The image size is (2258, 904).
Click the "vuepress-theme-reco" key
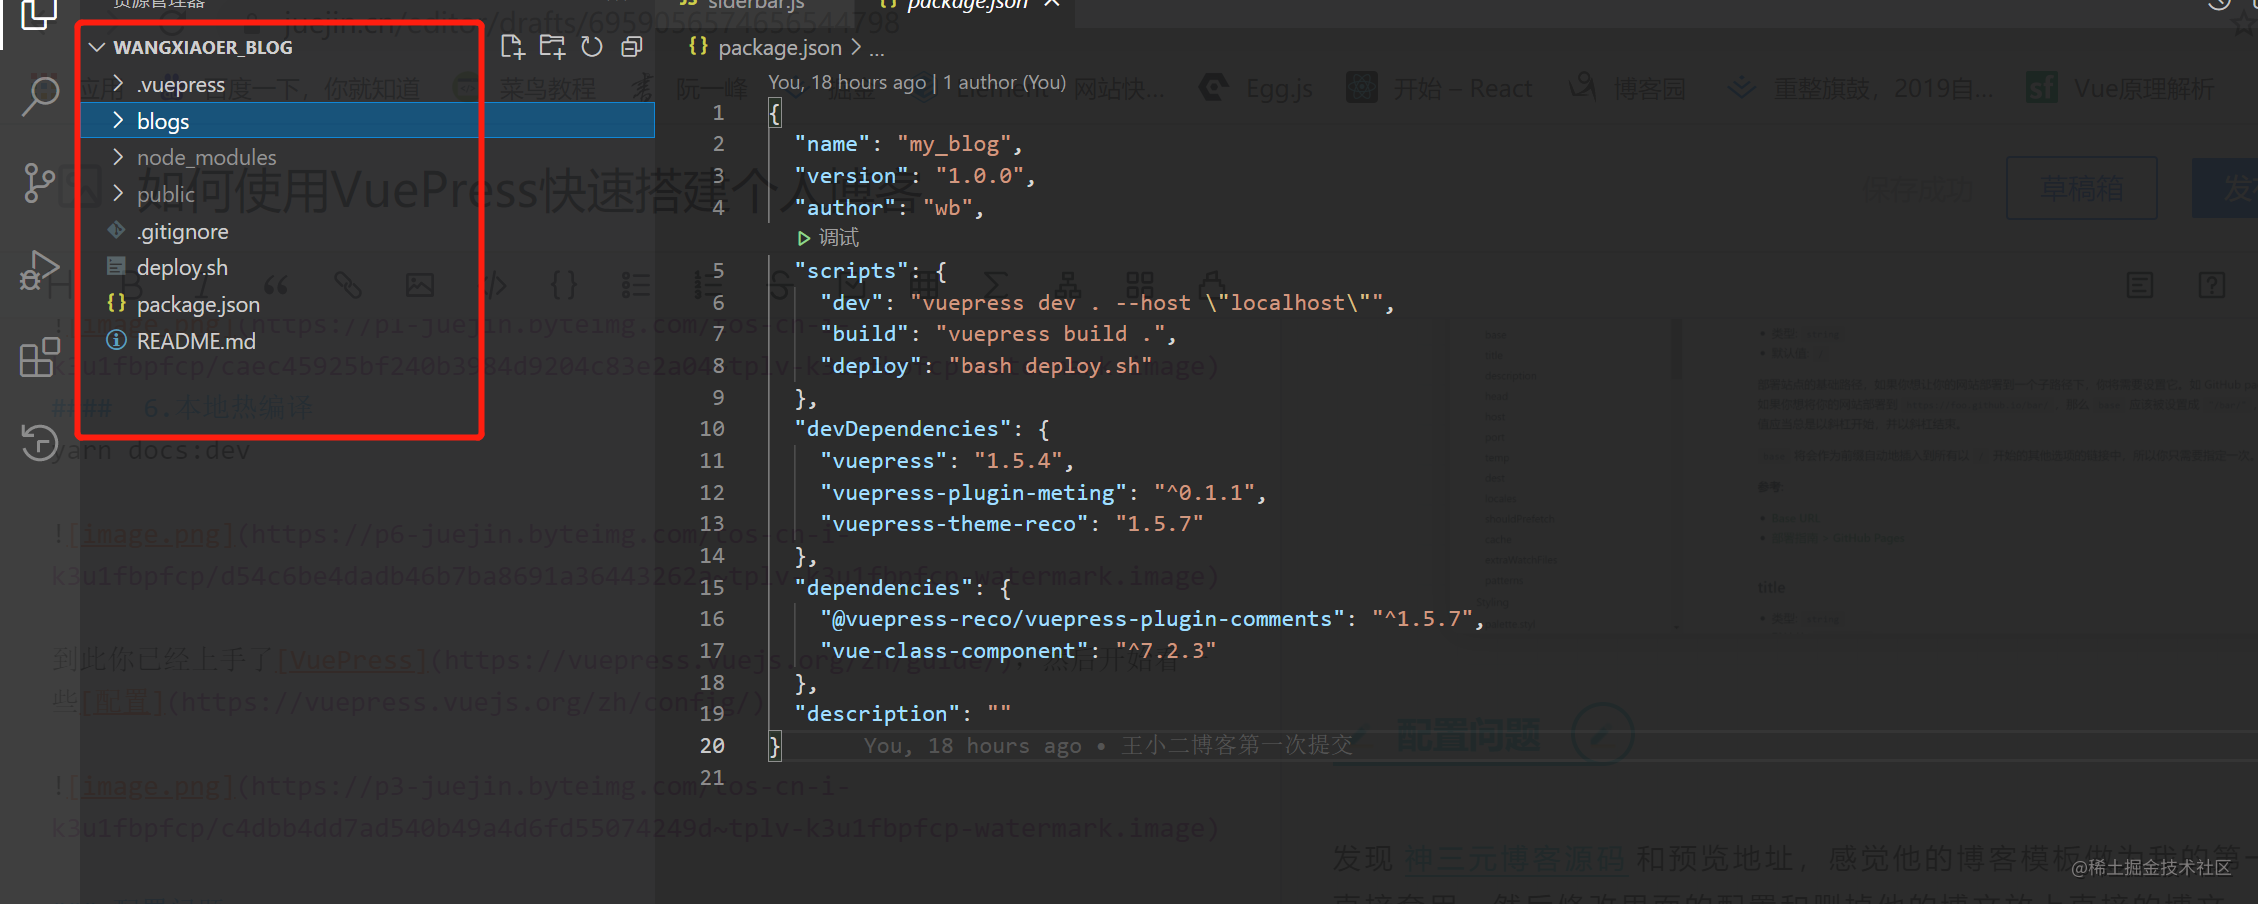pos(954,524)
